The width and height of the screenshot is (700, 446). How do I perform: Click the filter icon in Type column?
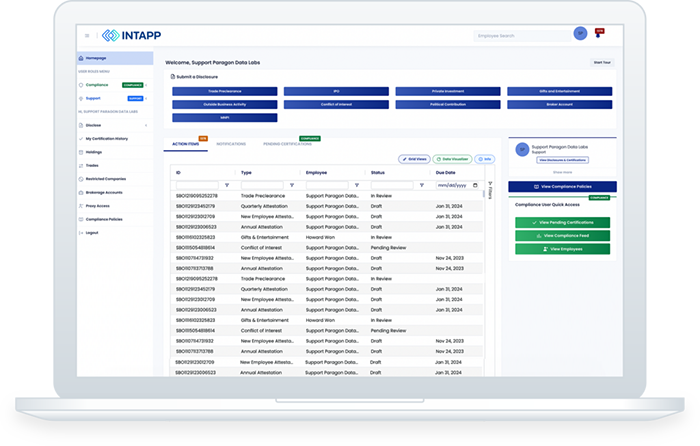[x=292, y=185]
